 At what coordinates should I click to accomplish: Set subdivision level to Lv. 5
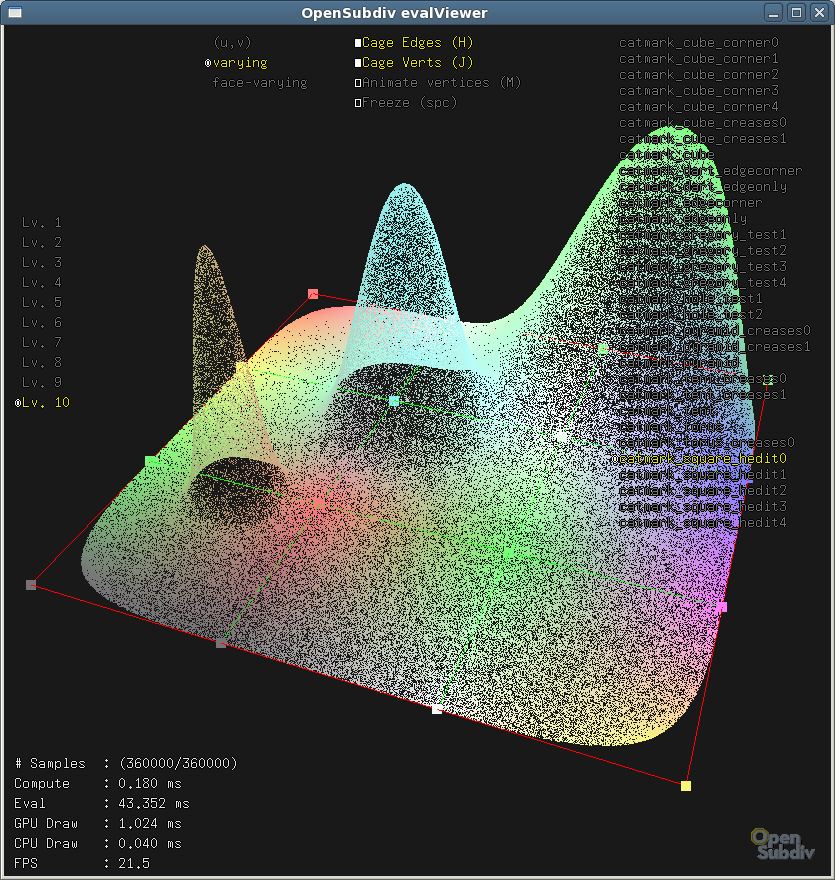[x=42, y=303]
